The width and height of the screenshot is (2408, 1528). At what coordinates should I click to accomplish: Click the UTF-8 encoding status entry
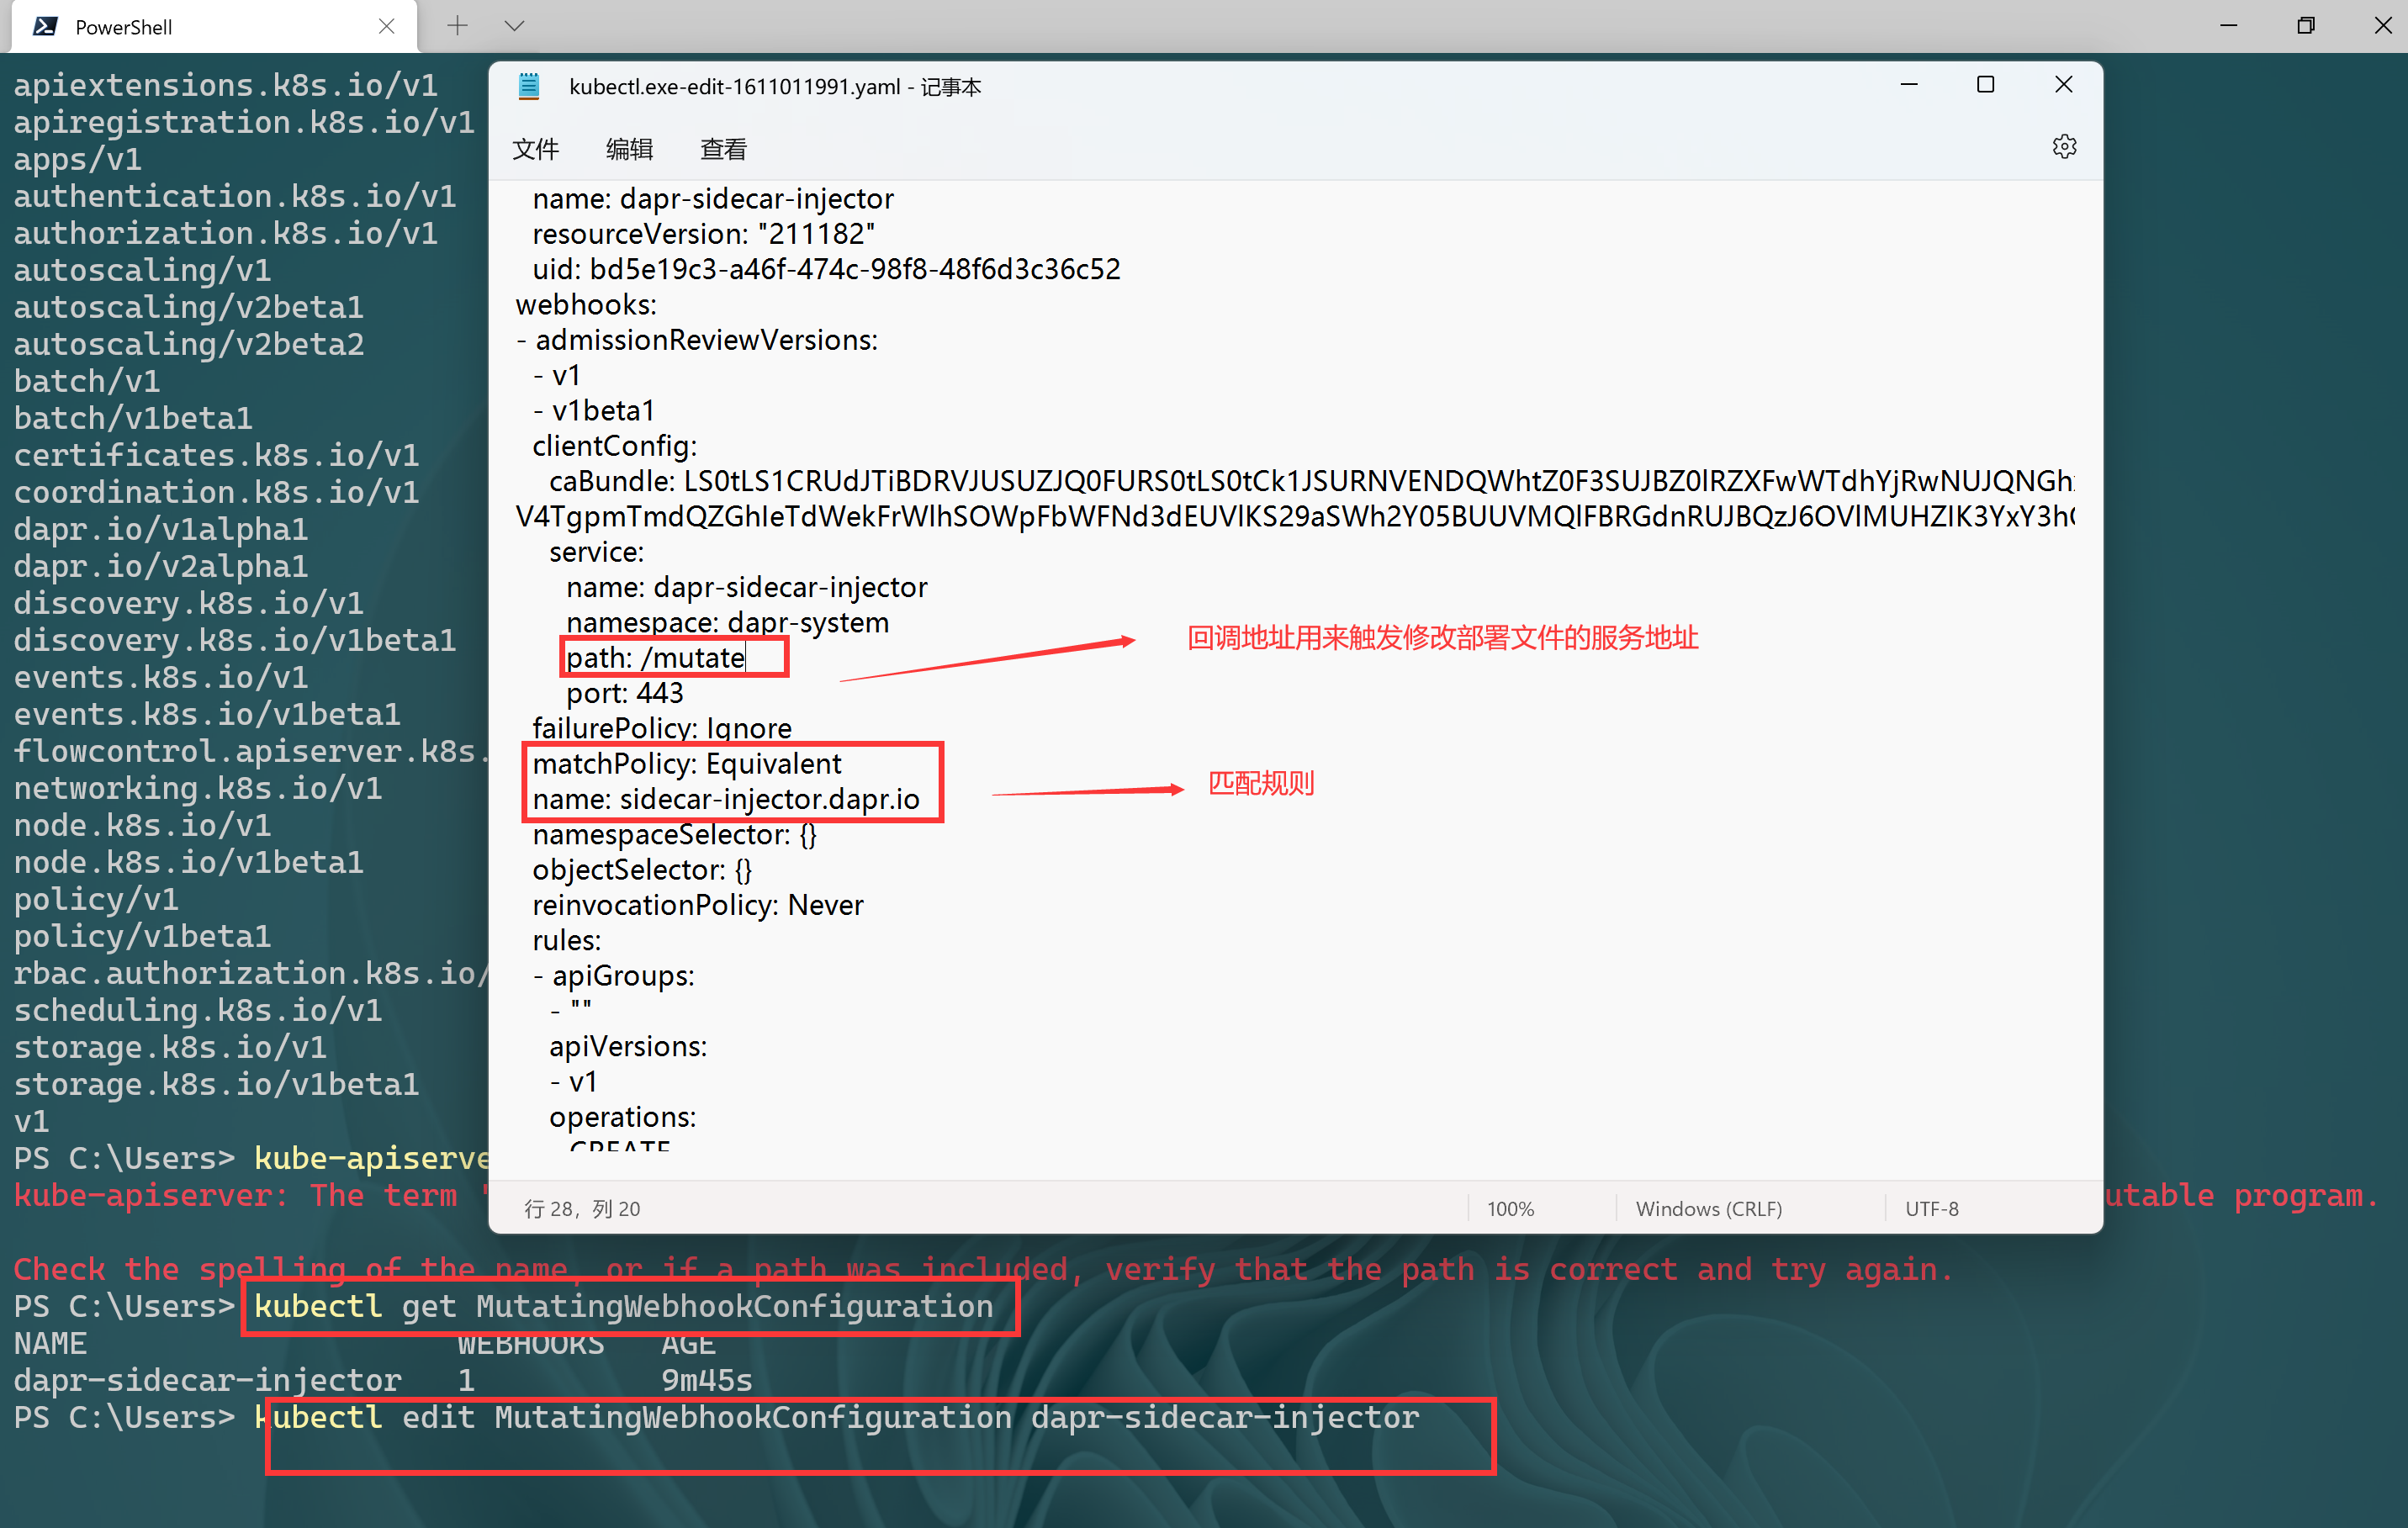(1931, 1208)
